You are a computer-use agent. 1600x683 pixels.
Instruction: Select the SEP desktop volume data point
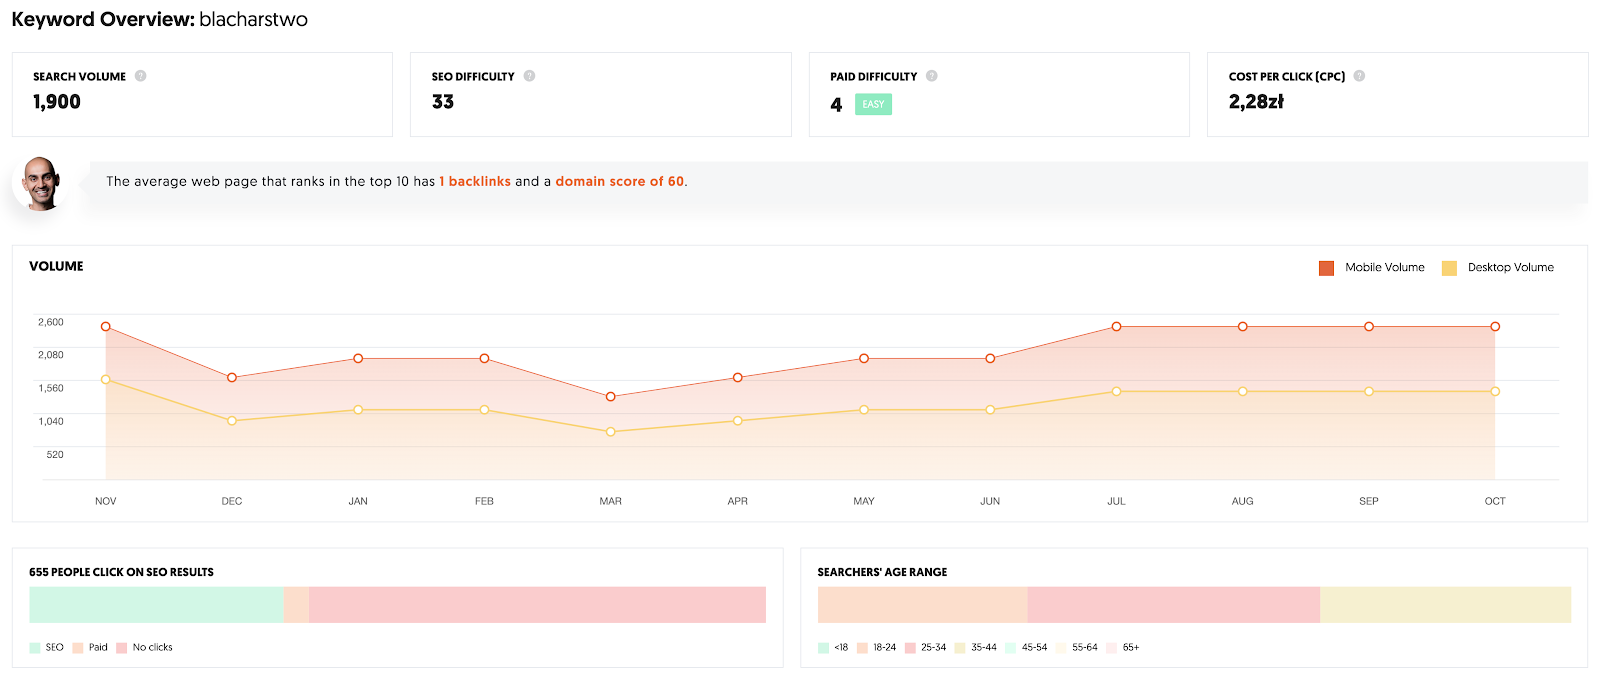1369,392
